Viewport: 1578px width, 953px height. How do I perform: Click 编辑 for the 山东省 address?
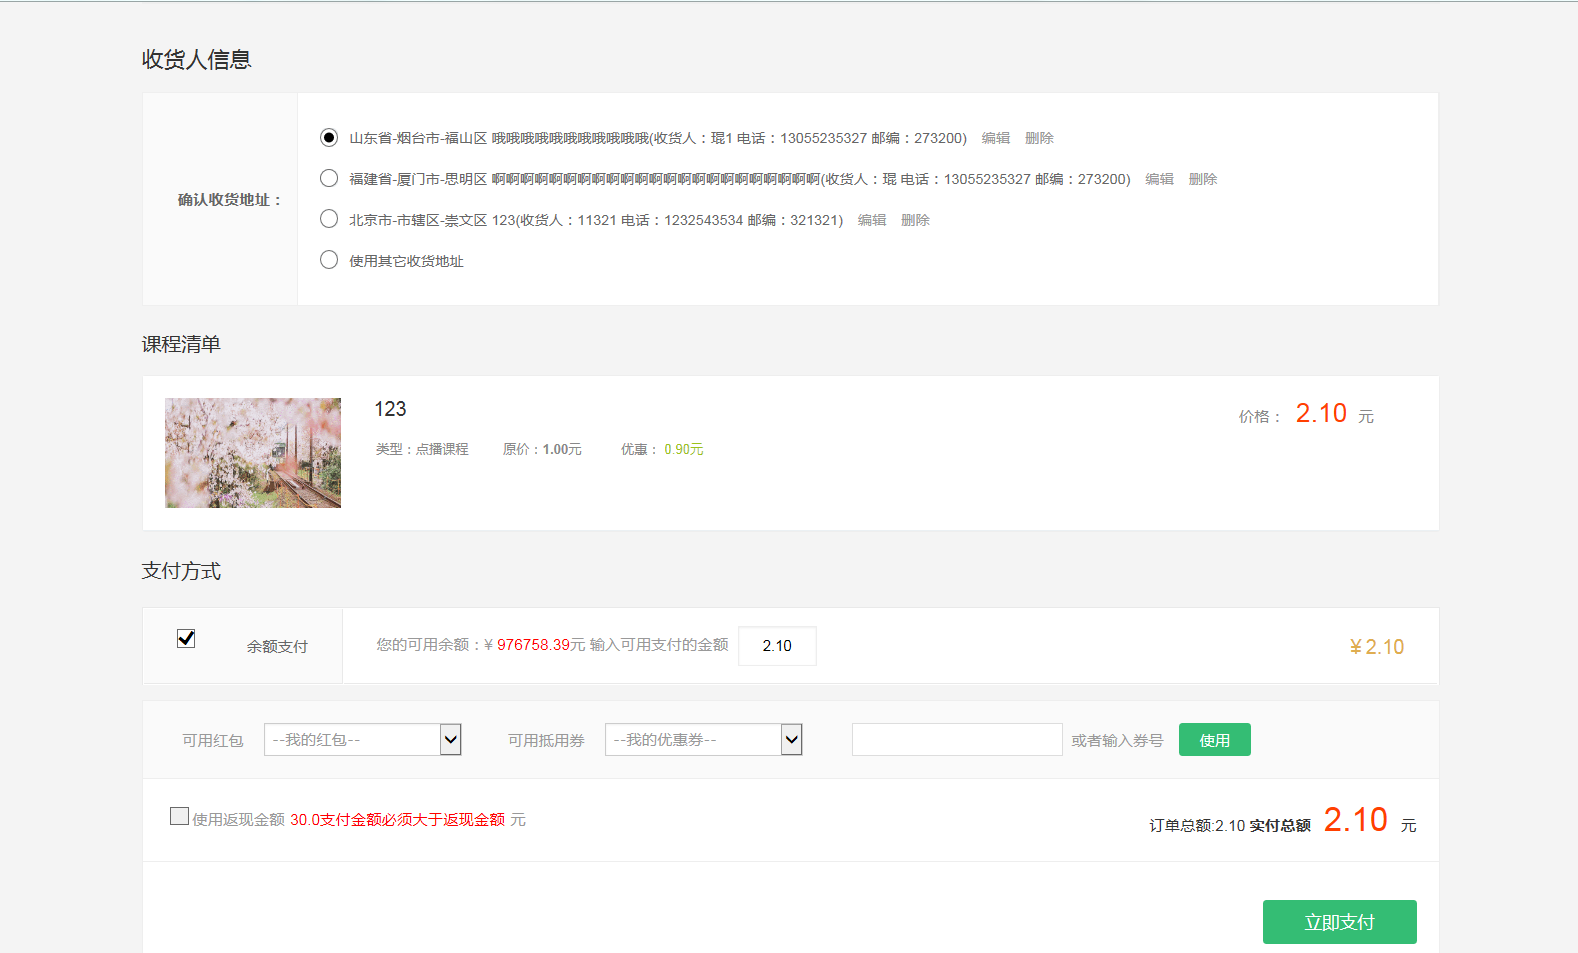point(996,138)
